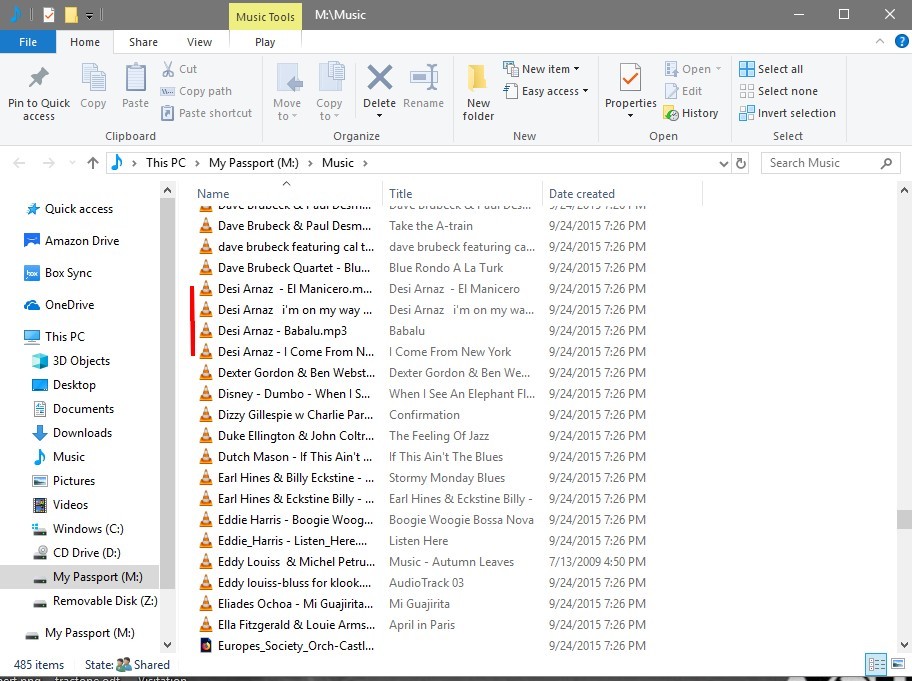This screenshot has height=681, width=912.
Task: Open the New item dropdown
Action: 542,69
